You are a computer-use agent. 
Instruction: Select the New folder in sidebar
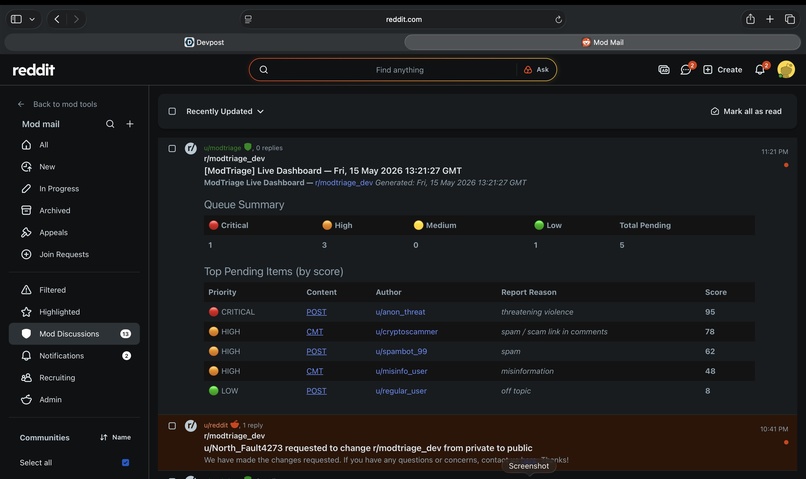point(74,167)
